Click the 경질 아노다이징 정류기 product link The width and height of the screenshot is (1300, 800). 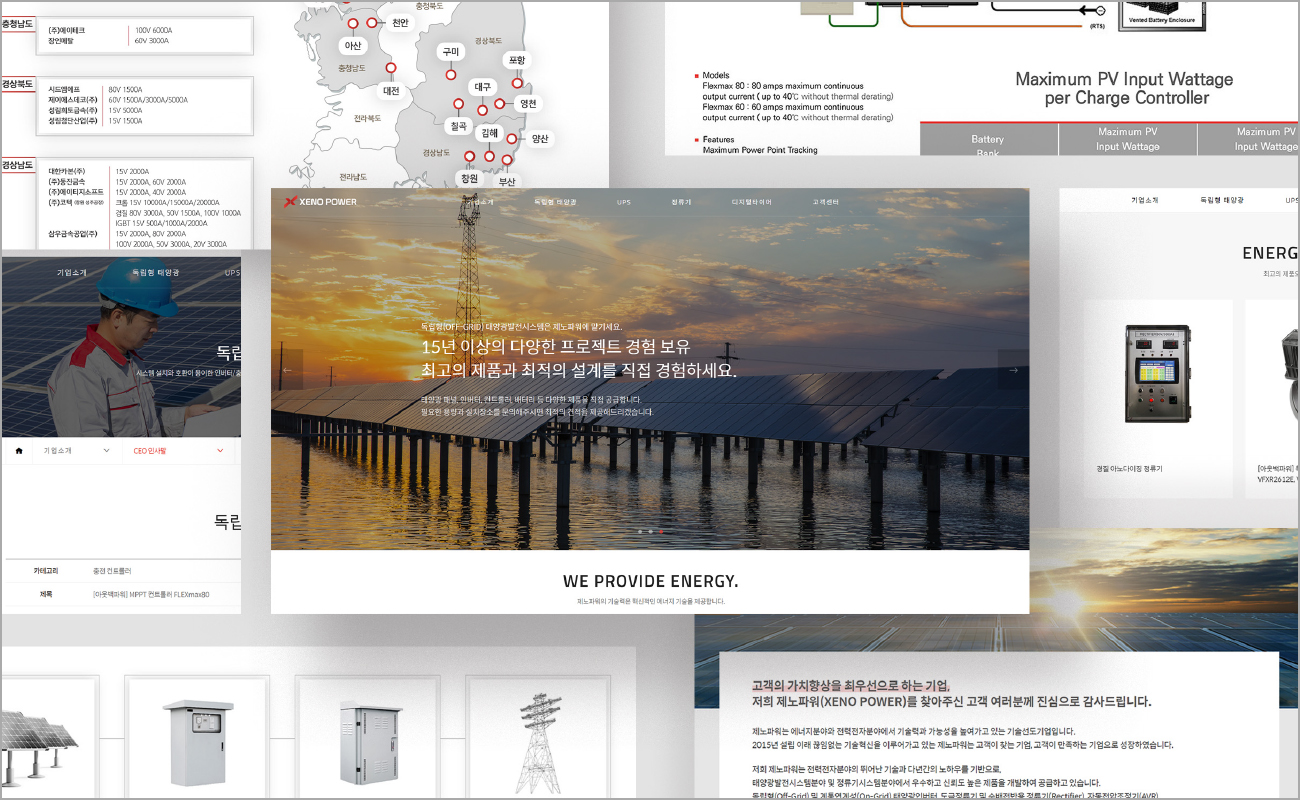point(1129,468)
